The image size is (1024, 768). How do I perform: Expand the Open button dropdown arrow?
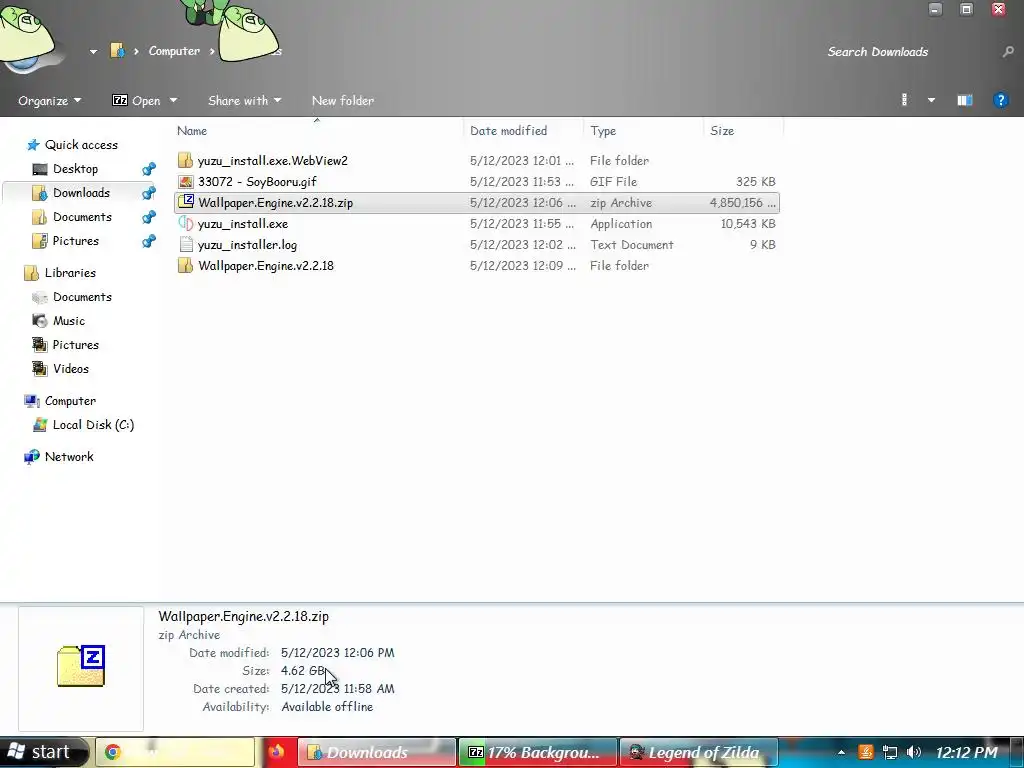[173, 101]
